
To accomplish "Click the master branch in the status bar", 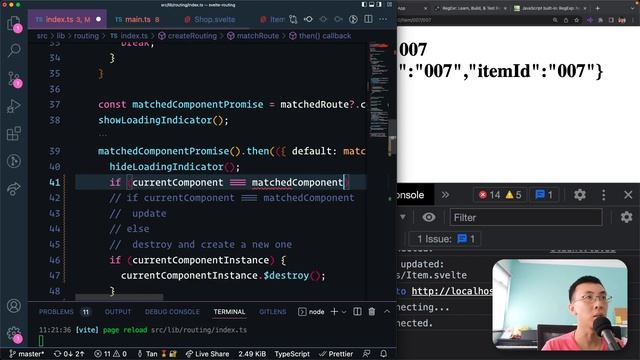I will pyautogui.click(x=27, y=354).
